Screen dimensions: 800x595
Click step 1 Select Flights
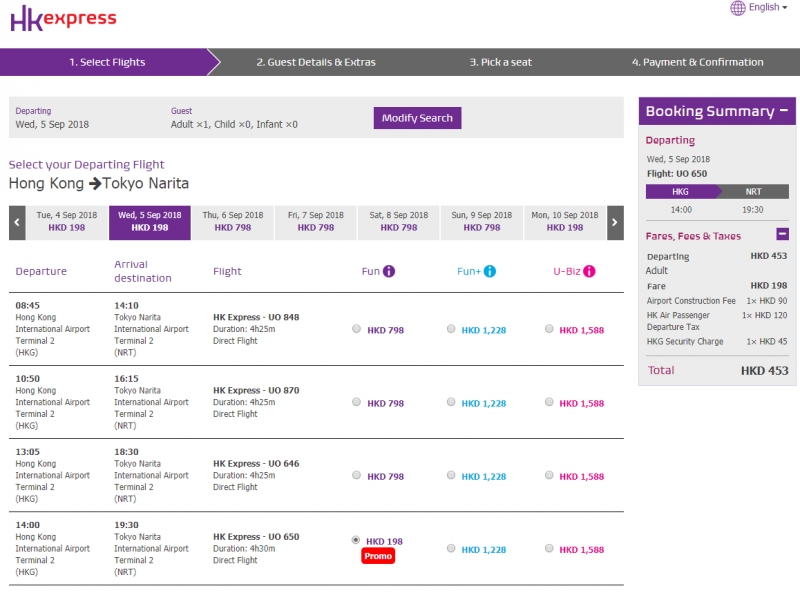(107, 62)
